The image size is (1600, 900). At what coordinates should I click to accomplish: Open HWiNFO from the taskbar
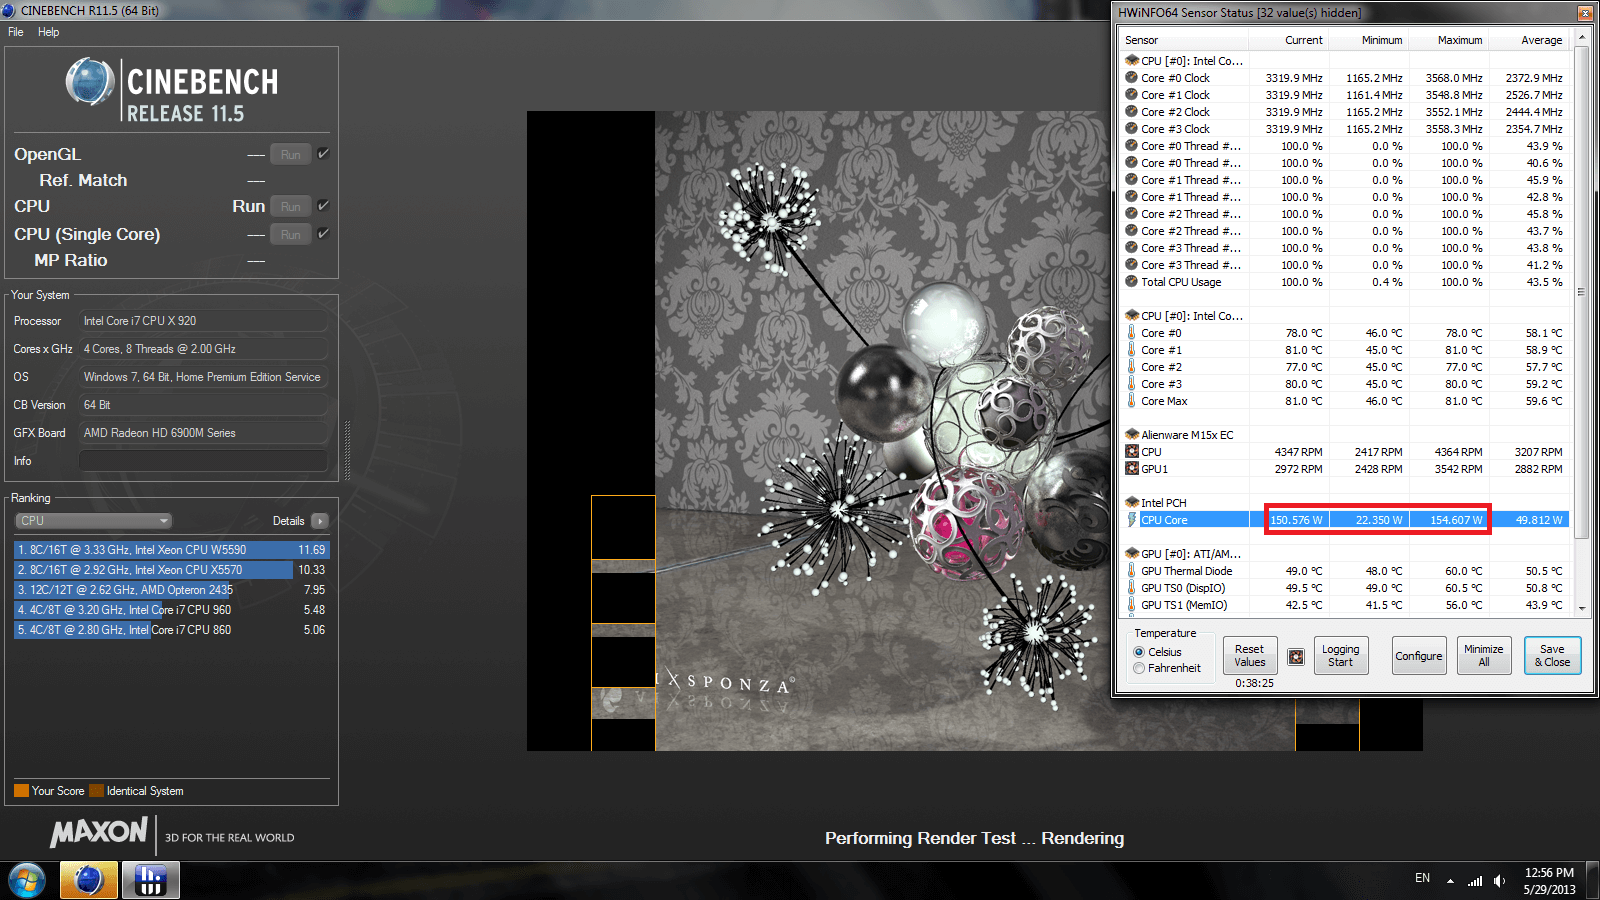151,880
